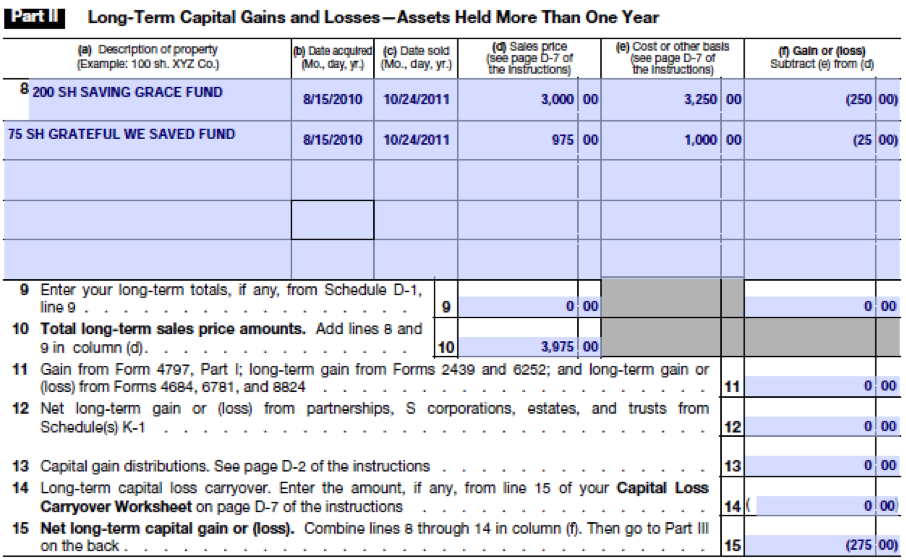Select "Total long-term sales price amounts." text
The height and width of the screenshot is (560, 906).
(x=172, y=329)
